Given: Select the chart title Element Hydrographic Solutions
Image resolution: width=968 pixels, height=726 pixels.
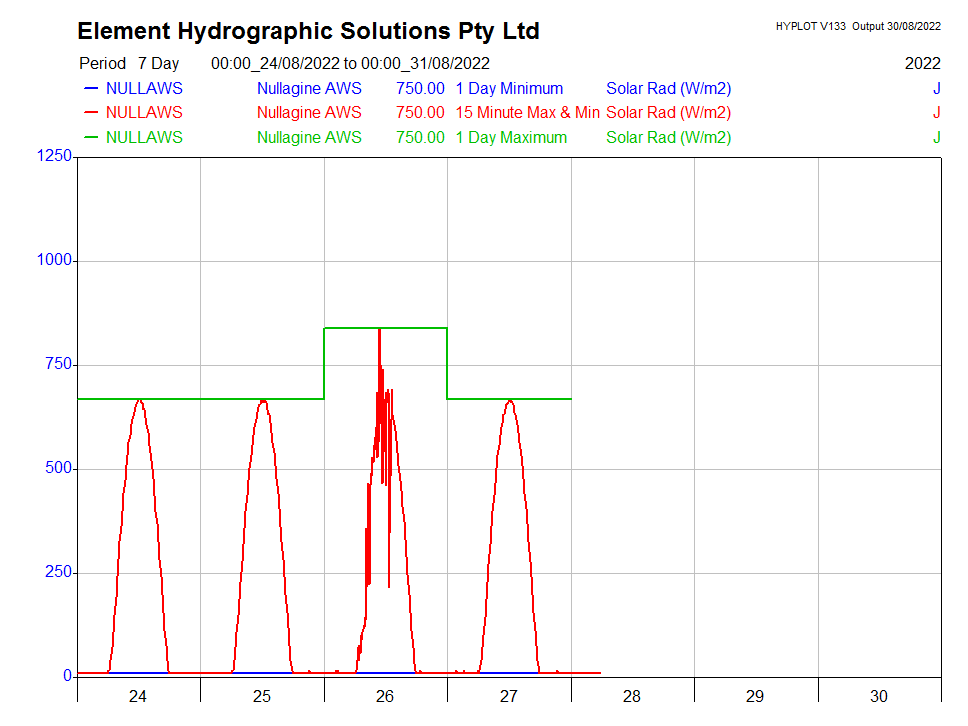Looking at the screenshot, I should click(308, 32).
